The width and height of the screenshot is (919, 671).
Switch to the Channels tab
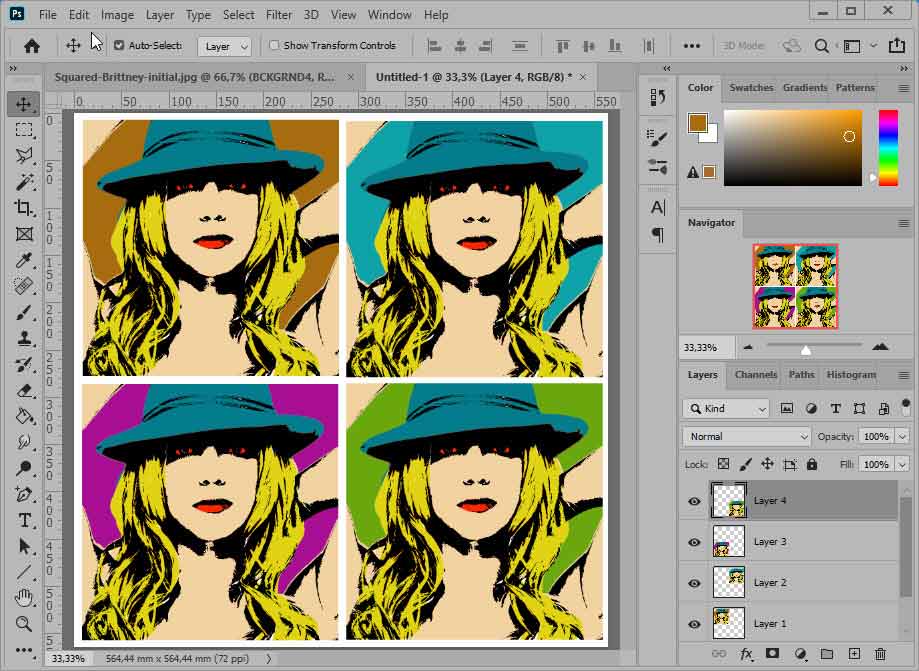click(755, 374)
